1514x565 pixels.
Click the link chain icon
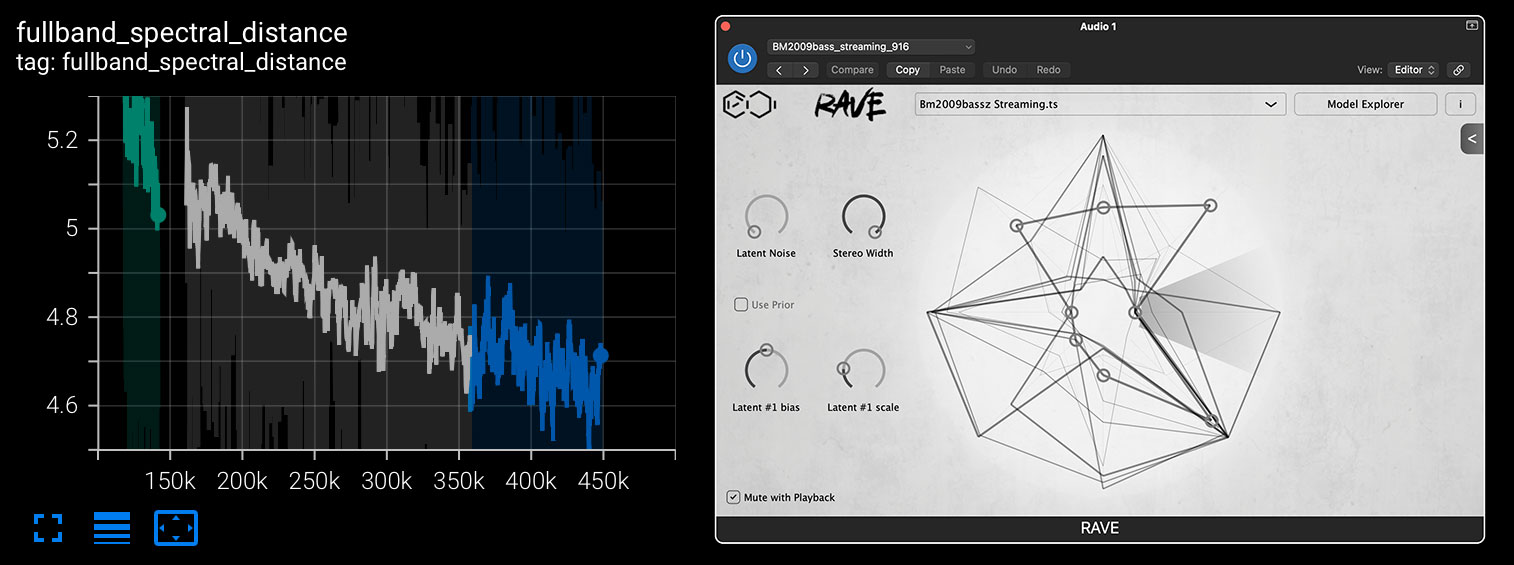click(1459, 70)
